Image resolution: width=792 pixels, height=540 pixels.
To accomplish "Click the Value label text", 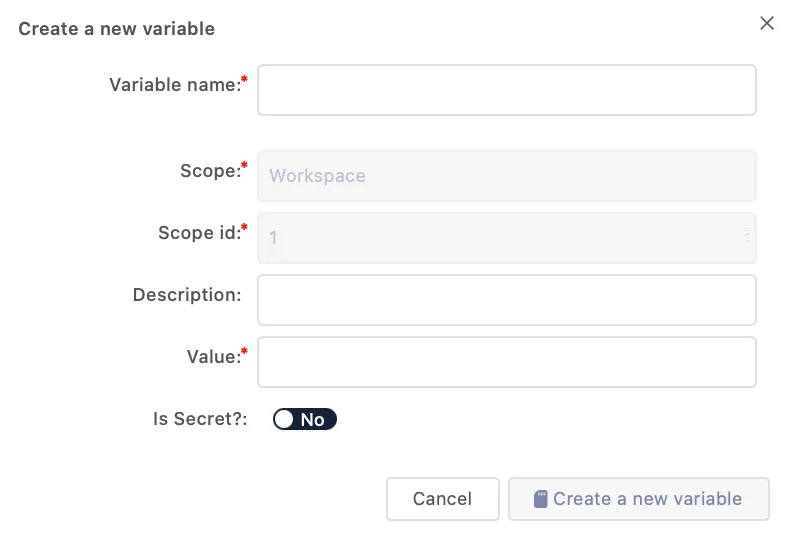I will pyautogui.click(x=214, y=357).
